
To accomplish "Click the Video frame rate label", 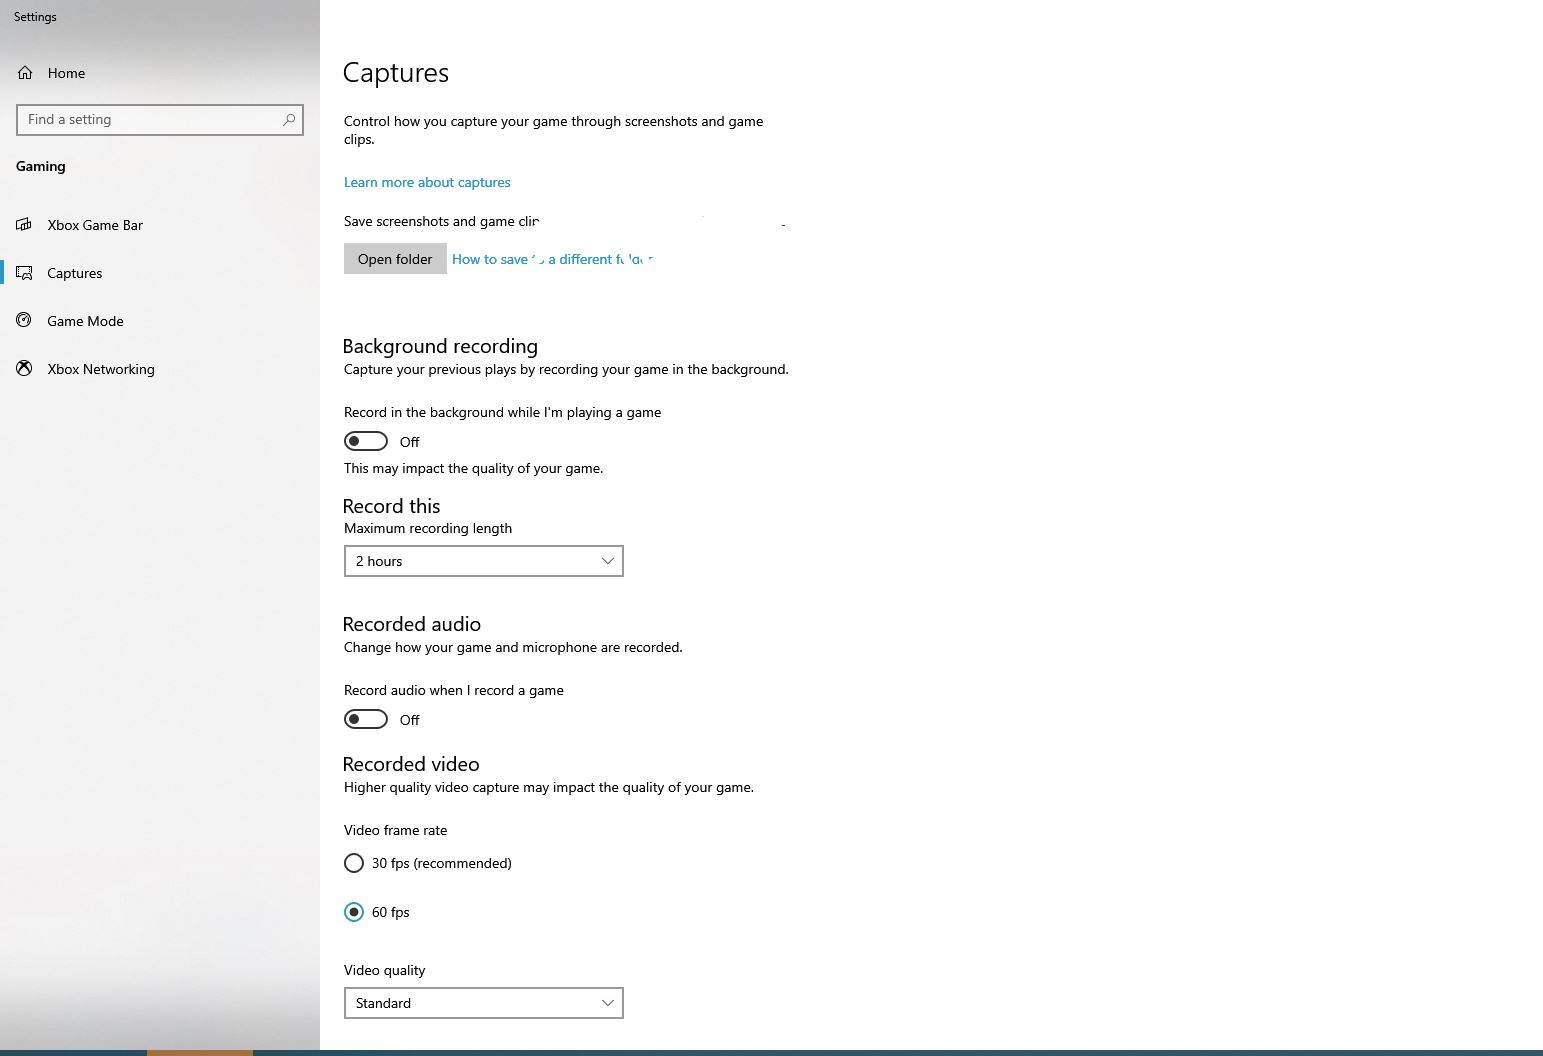I will click(x=396, y=830).
